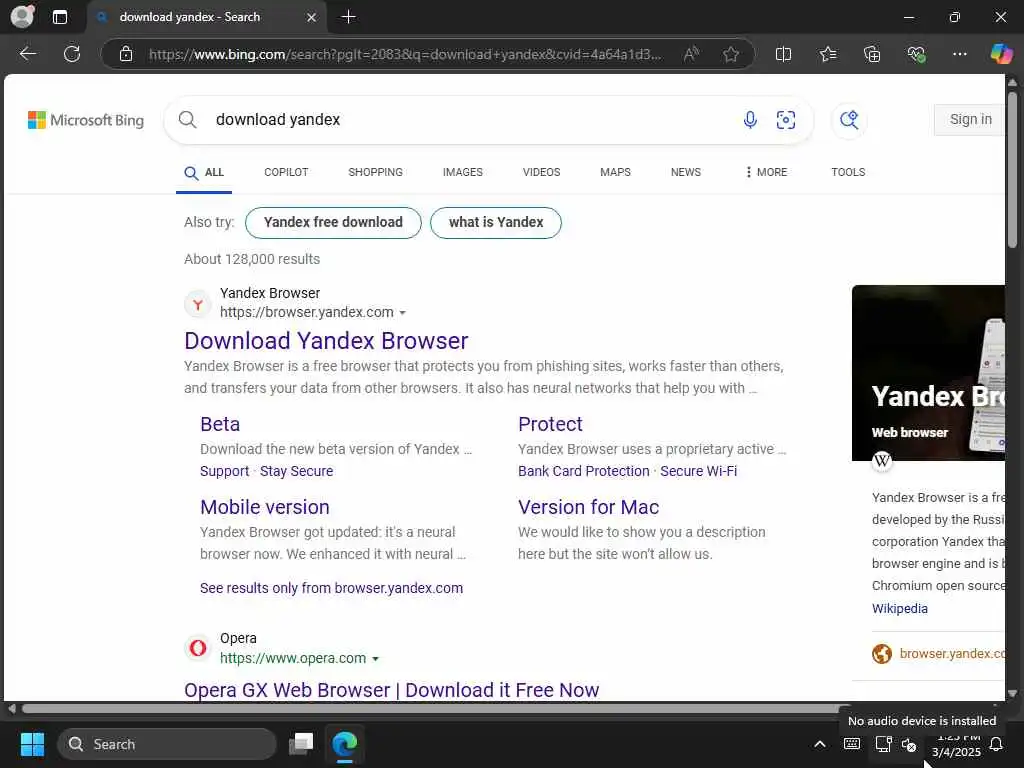Click the browser back arrow
1024x768 pixels.
click(27, 54)
